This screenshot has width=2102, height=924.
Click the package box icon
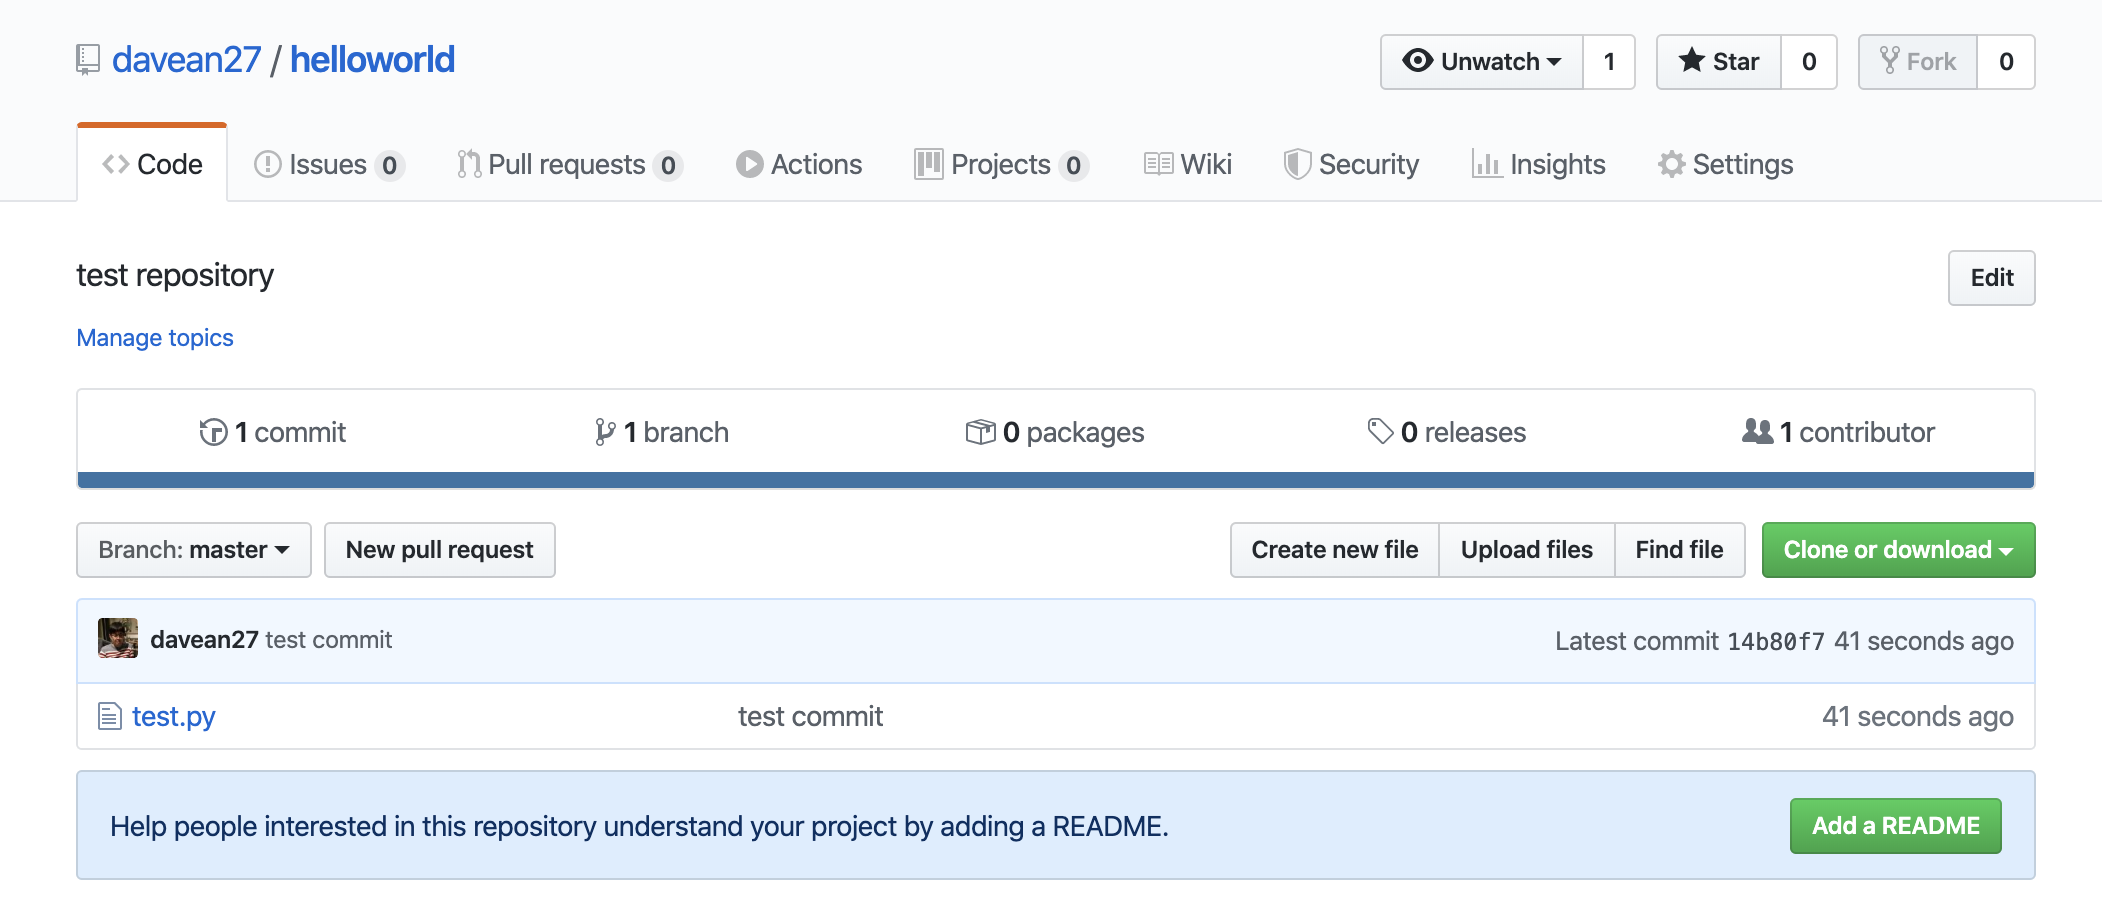(x=980, y=432)
